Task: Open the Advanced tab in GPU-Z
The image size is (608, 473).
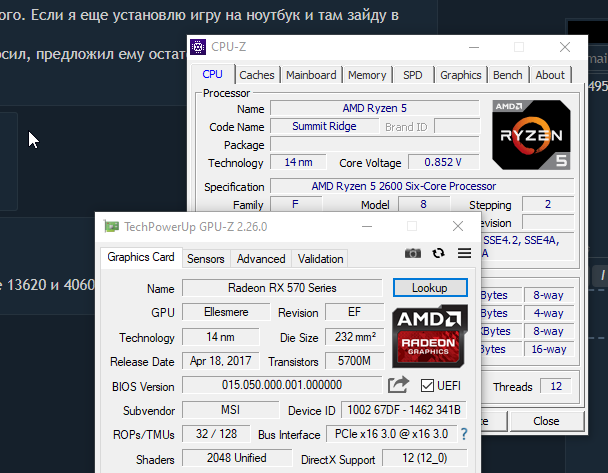Action: pos(261,259)
